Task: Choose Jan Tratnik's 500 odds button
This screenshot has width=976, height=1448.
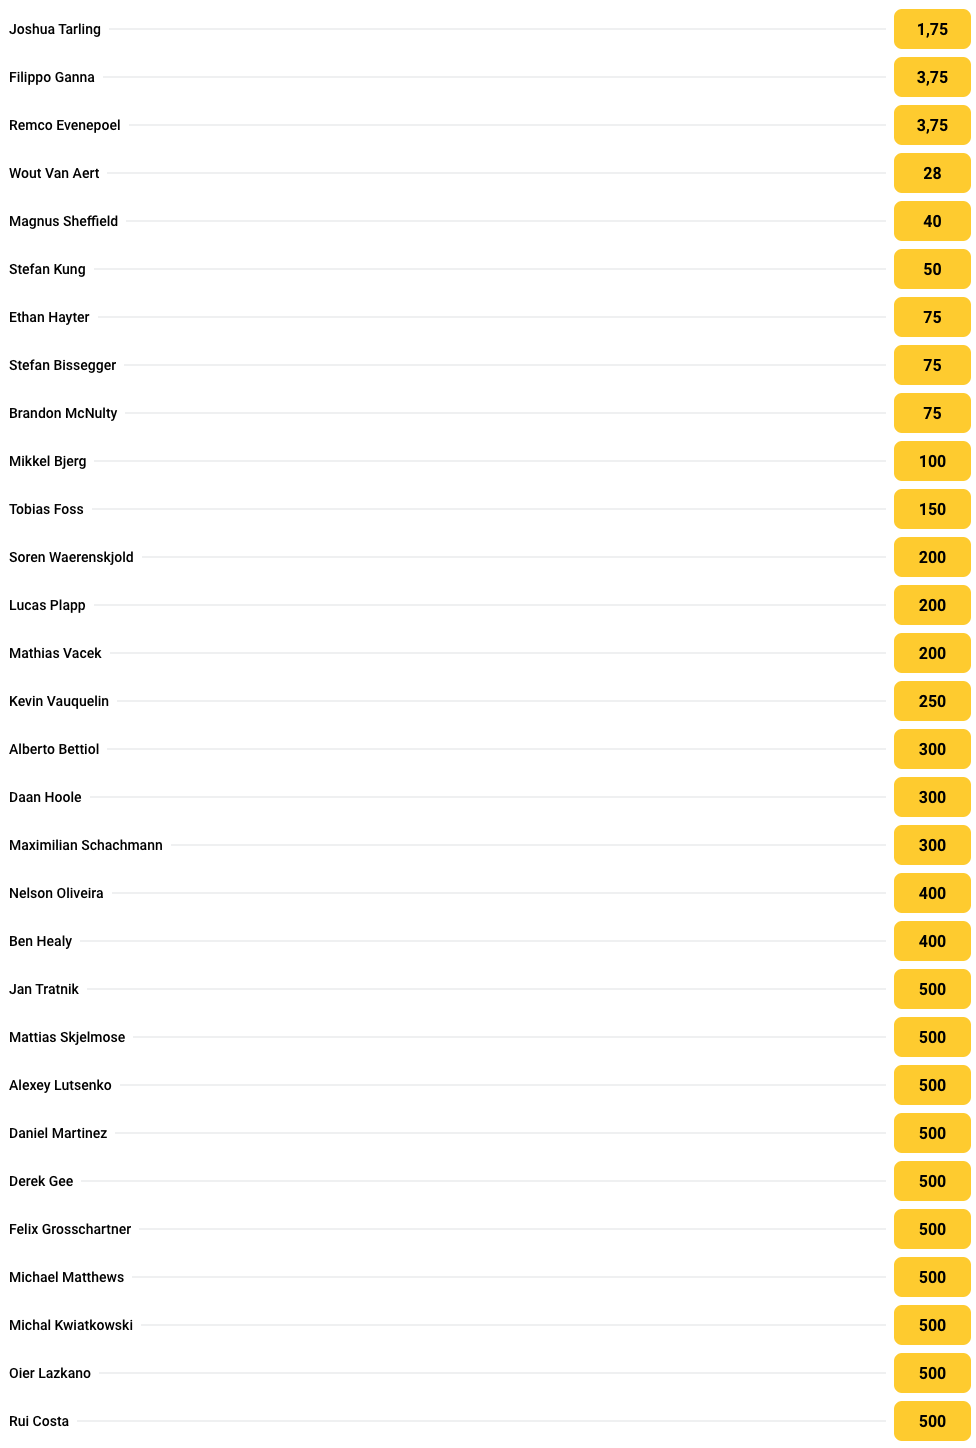Action: 932,989
